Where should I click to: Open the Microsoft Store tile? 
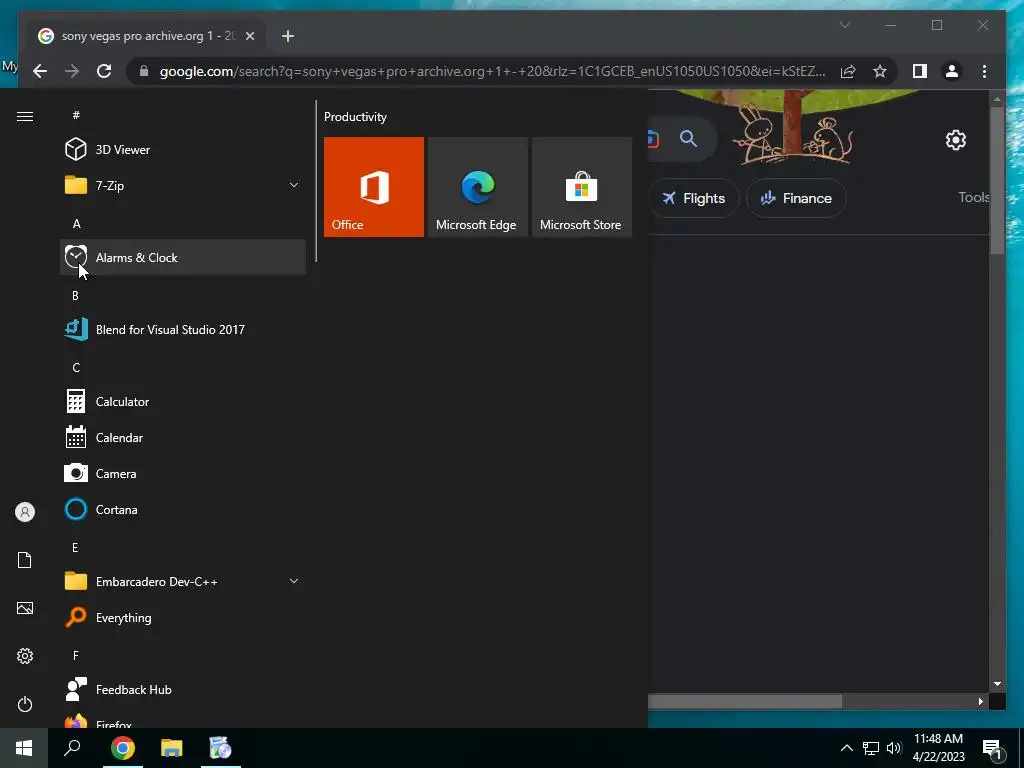581,187
